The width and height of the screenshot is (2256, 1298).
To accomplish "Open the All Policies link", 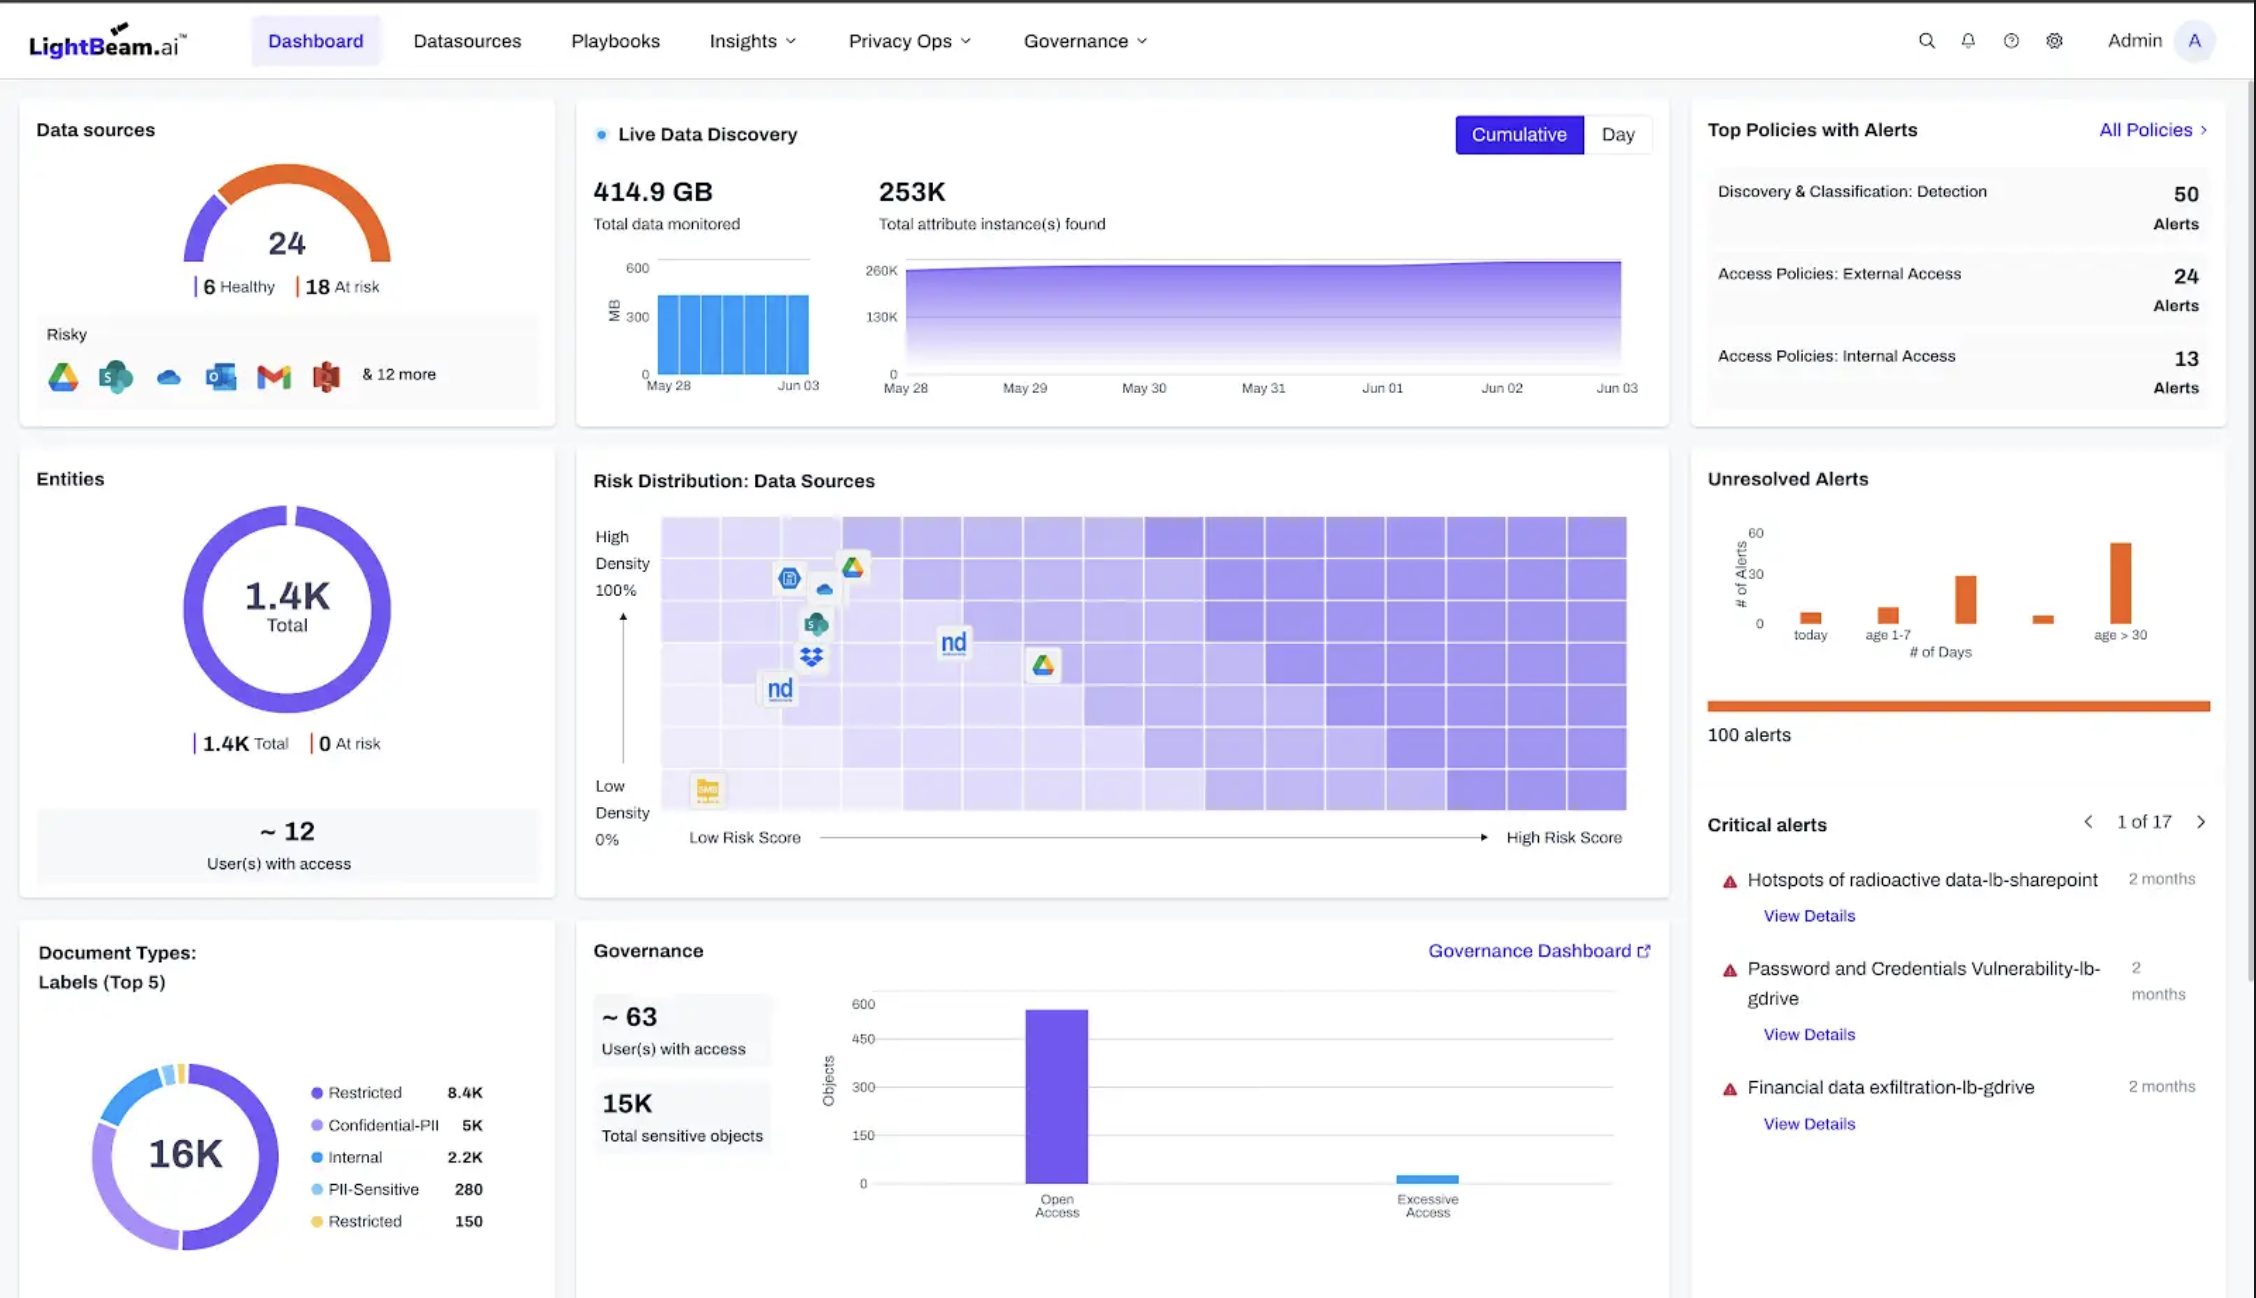I will (x=2152, y=130).
